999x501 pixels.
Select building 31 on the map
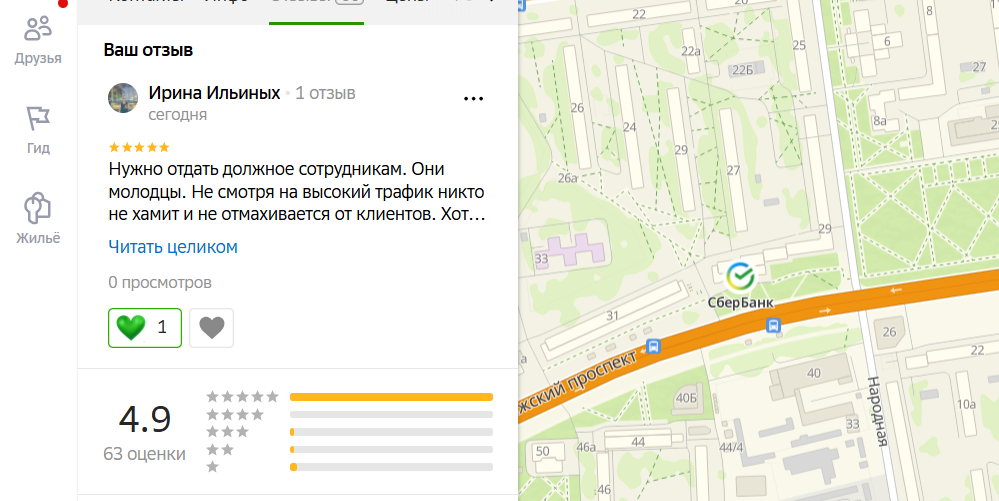612,316
